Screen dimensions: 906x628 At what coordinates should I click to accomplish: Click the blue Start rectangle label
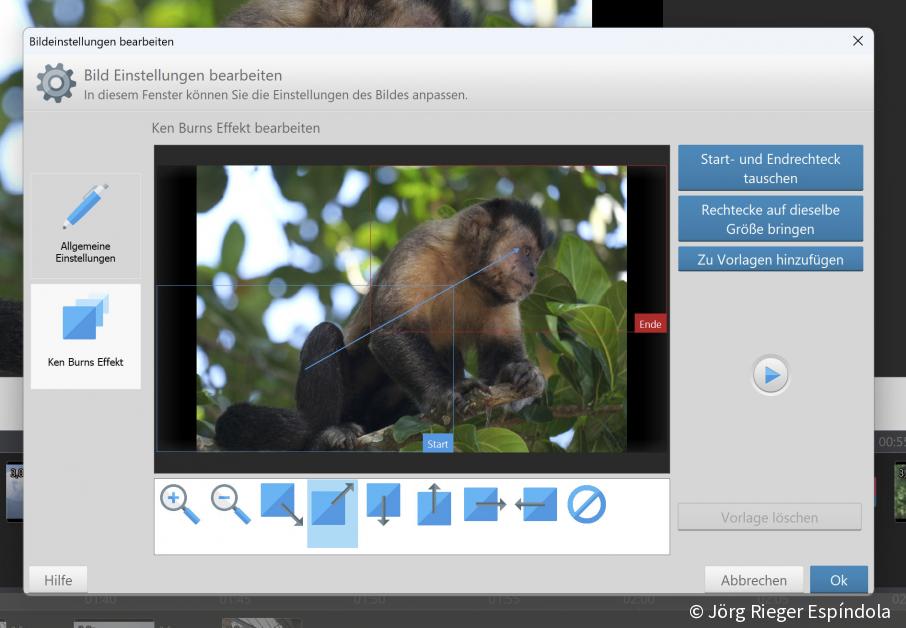coord(438,443)
